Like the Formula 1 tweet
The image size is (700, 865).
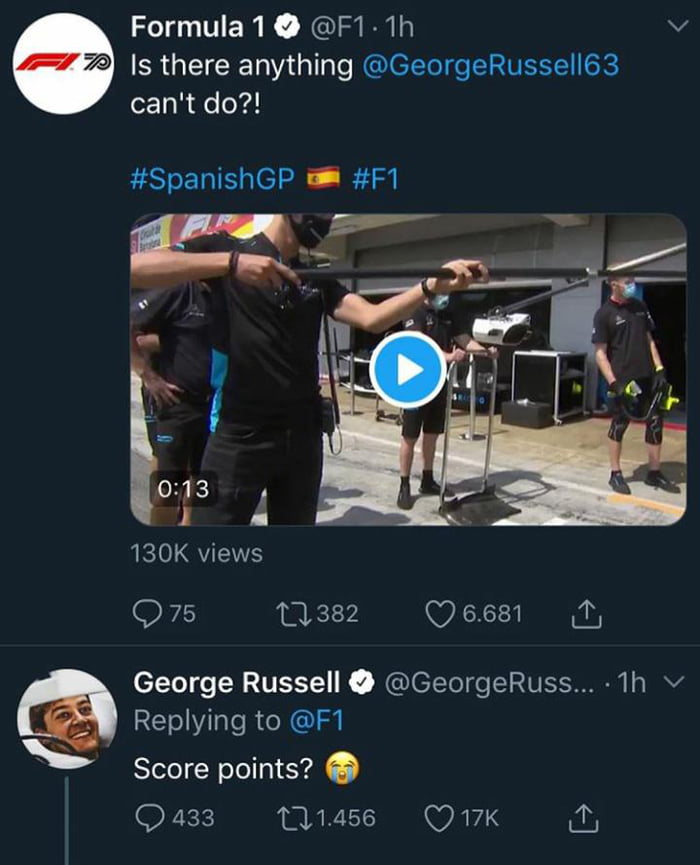(x=441, y=613)
